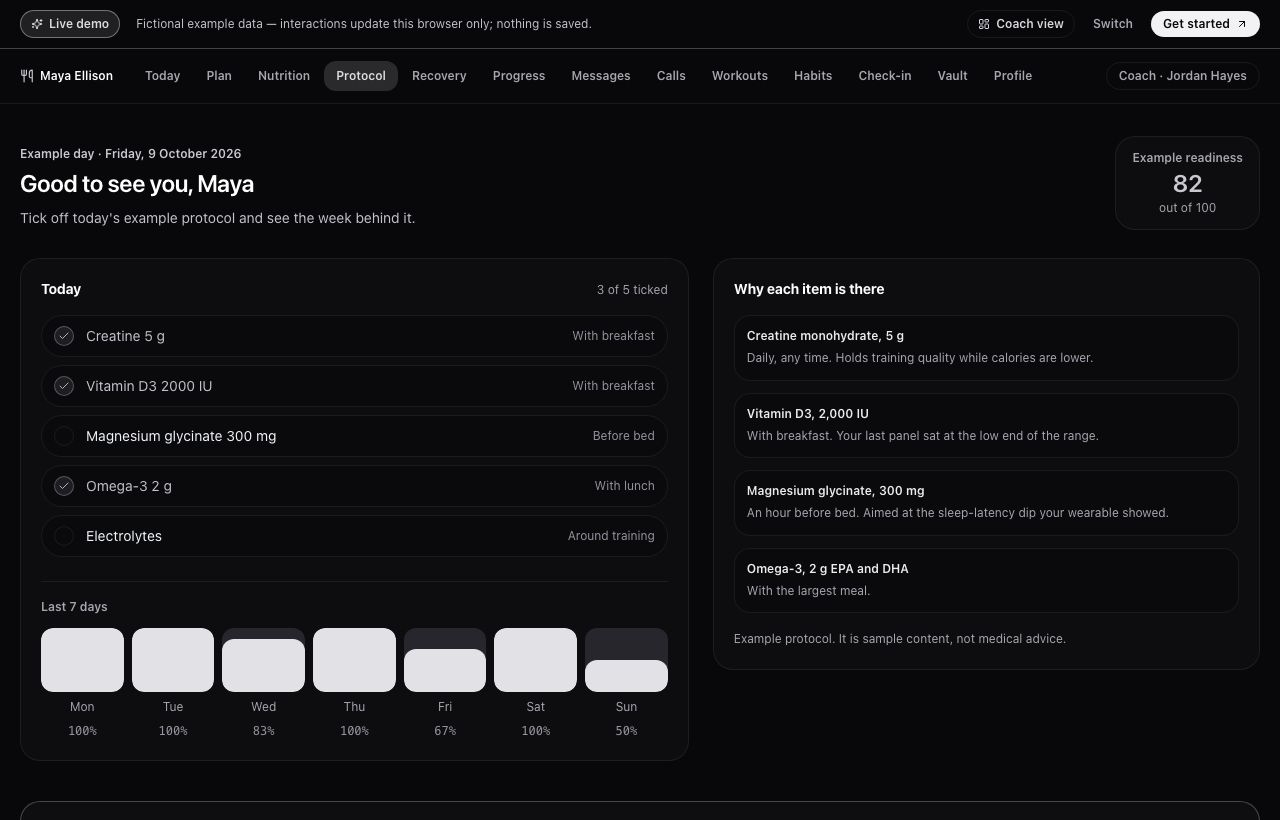Open the Vault tab
The height and width of the screenshot is (820, 1280).
coord(953,76)
